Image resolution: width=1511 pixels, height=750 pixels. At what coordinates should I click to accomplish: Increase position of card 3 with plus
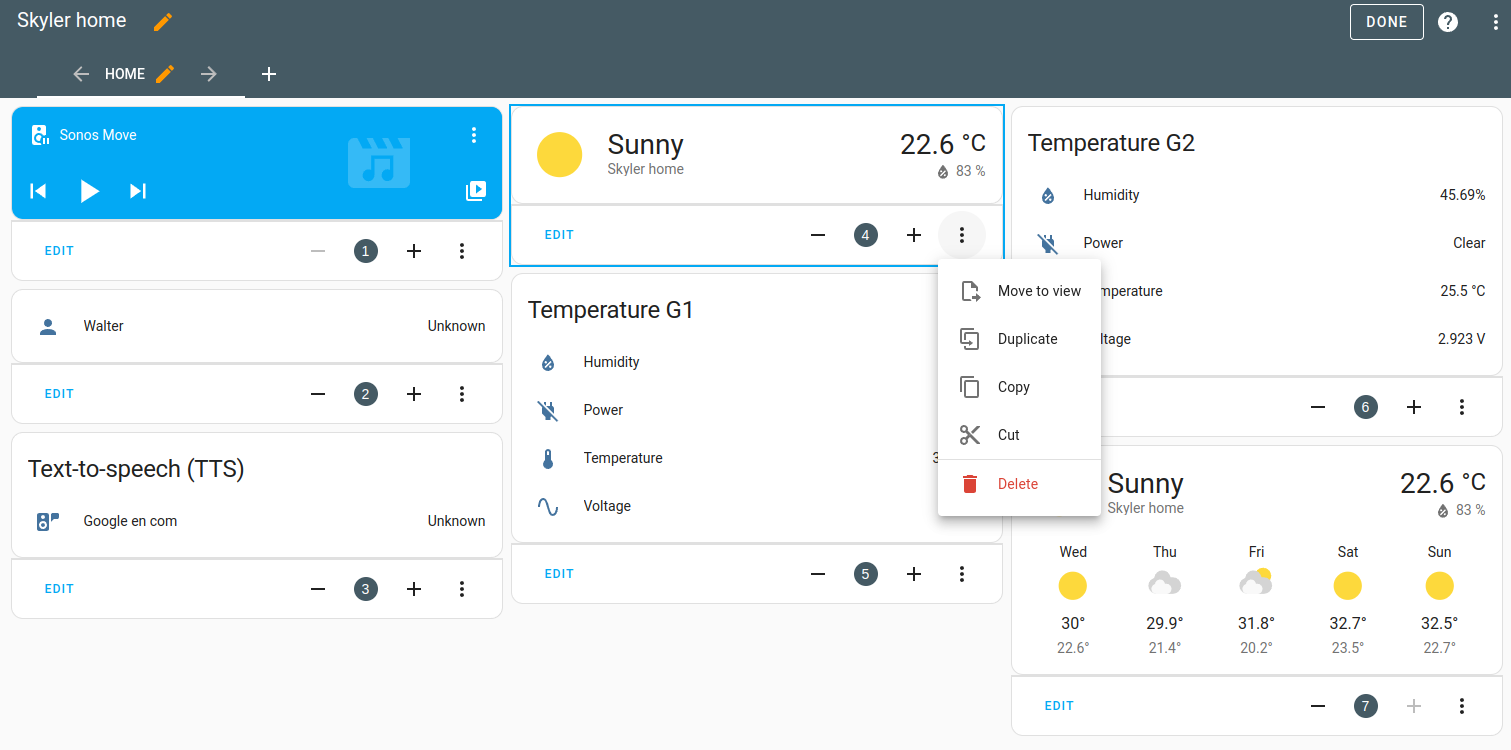(414, 589)
